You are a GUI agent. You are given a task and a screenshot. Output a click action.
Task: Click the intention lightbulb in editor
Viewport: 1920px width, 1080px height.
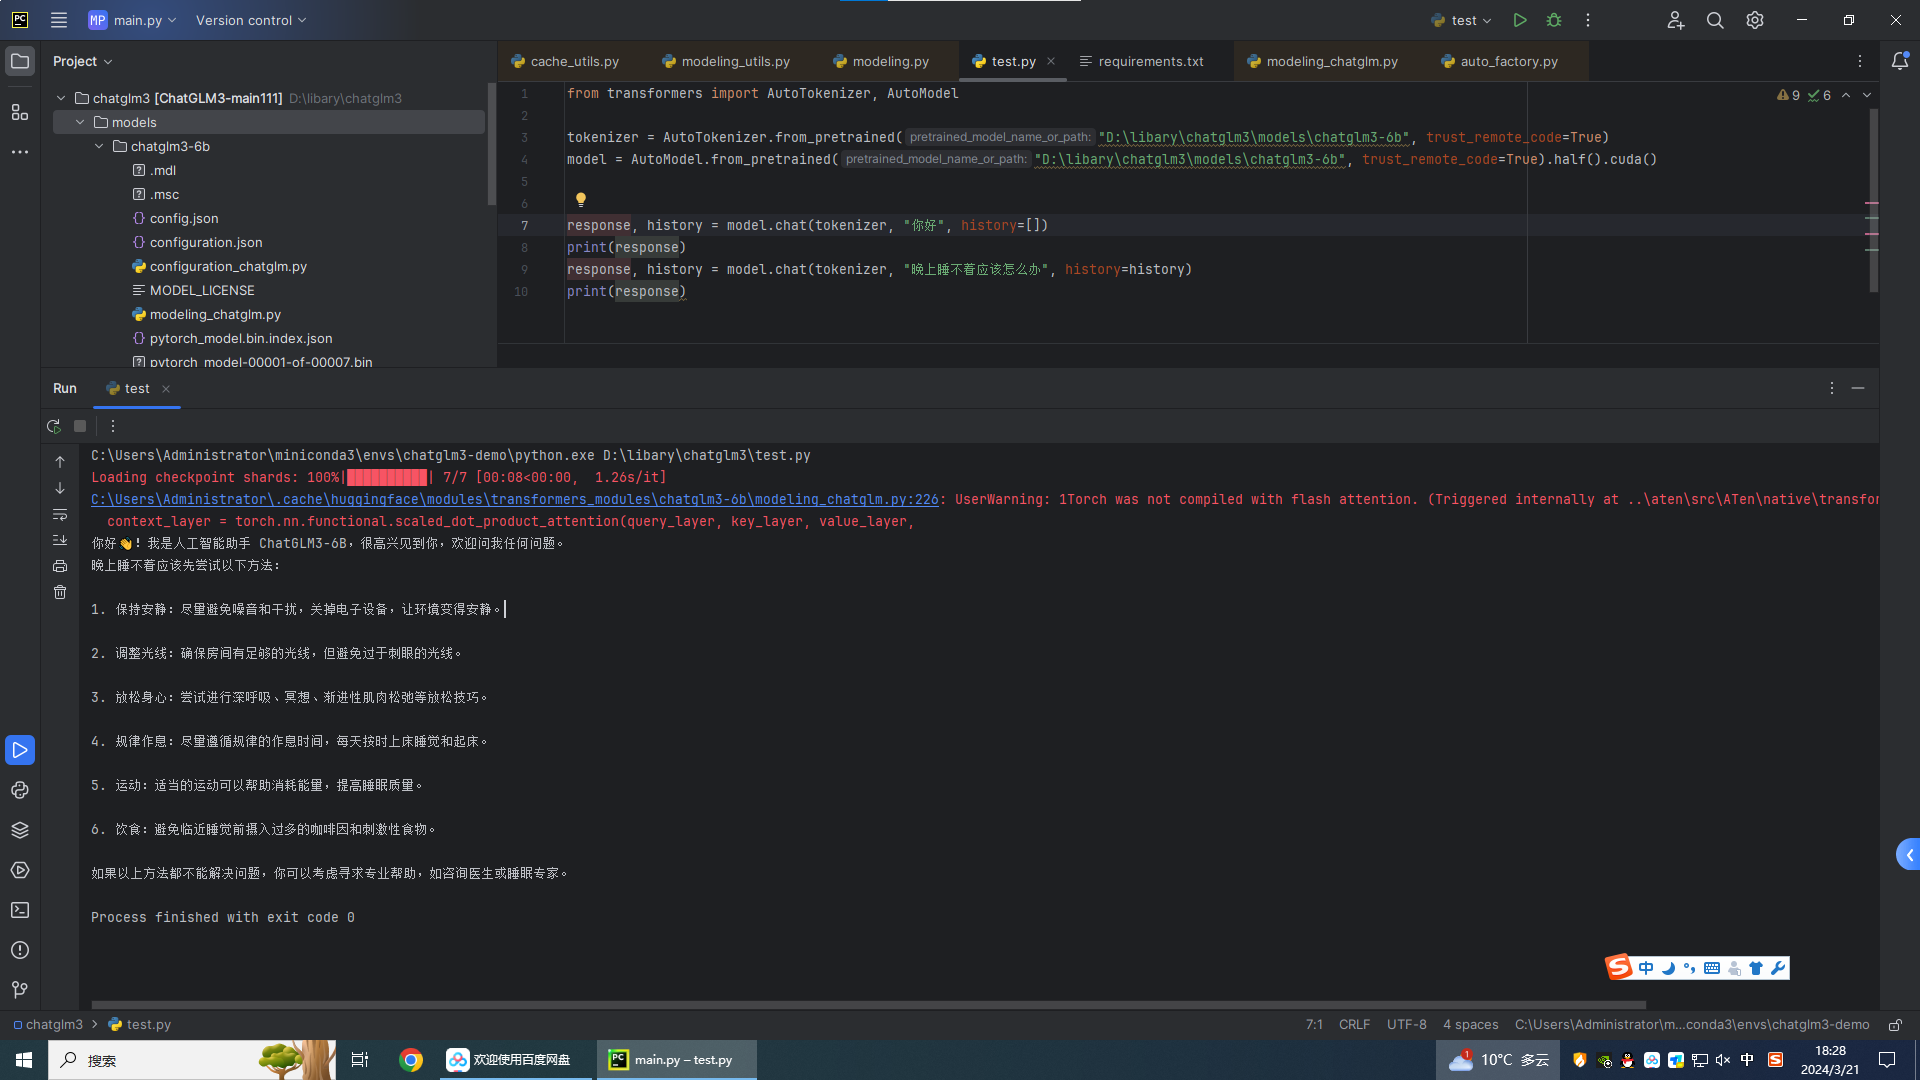pos(581,200)
